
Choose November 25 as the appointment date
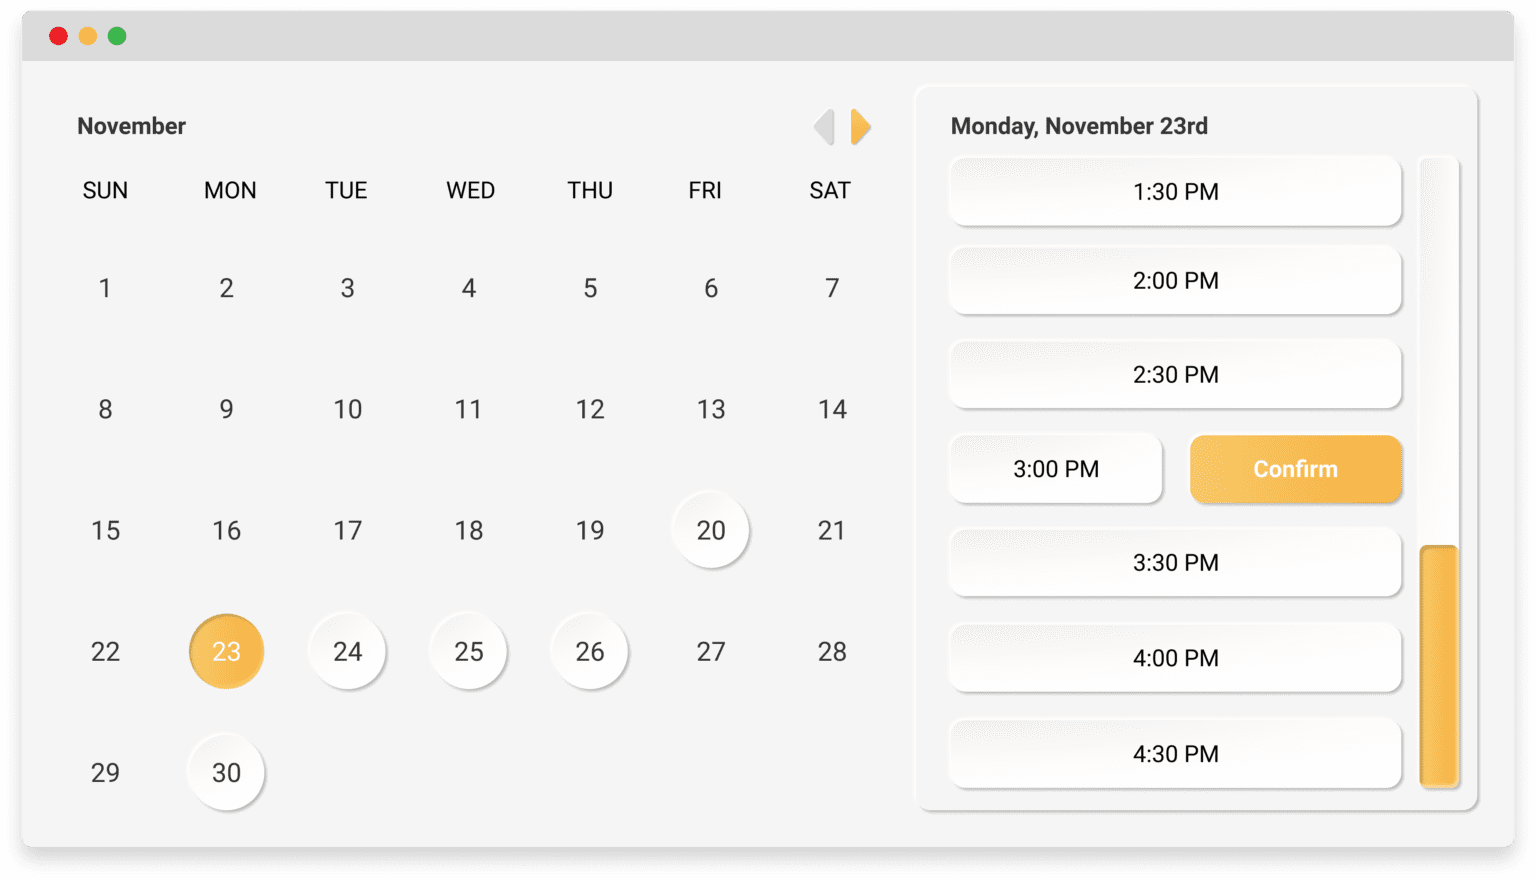[468, 652]
